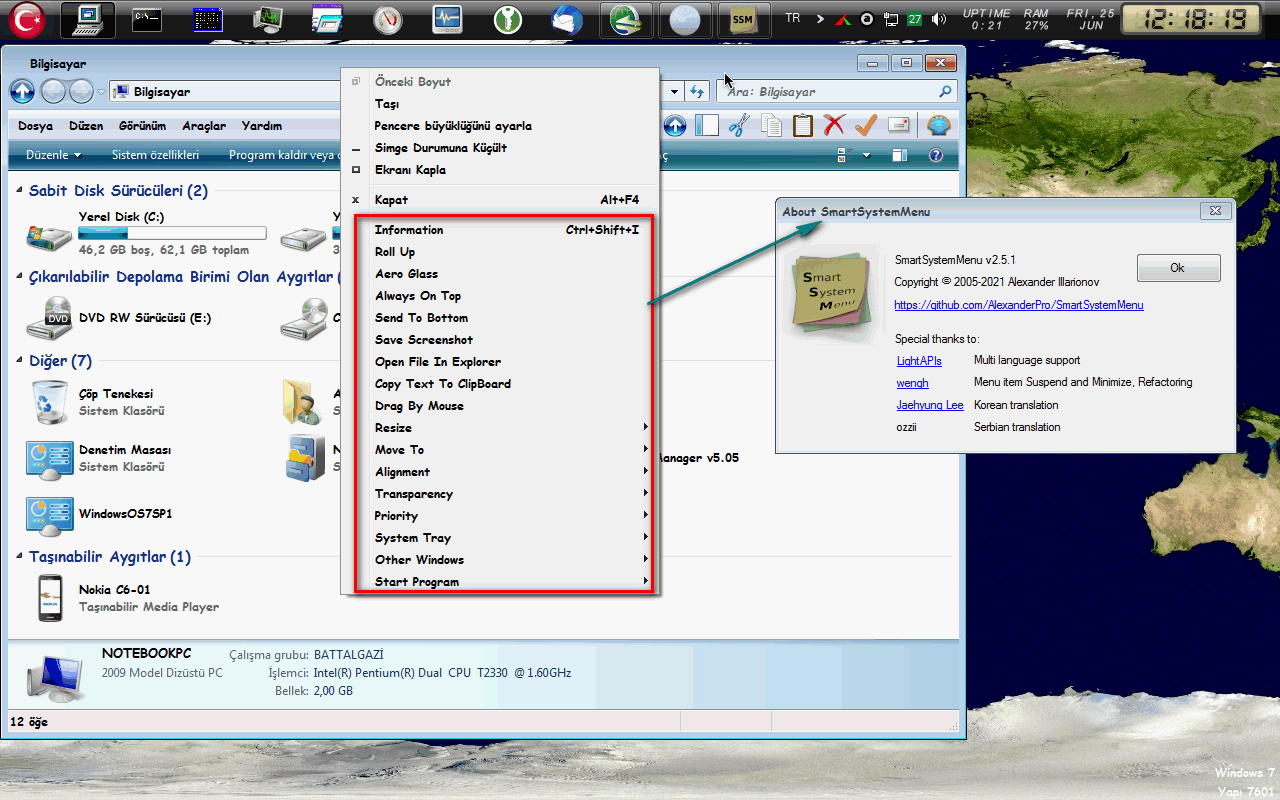This screenshot has width=1280, height=800.
Task: Open the system activity monitor dock icon
Action: point(447,19)
